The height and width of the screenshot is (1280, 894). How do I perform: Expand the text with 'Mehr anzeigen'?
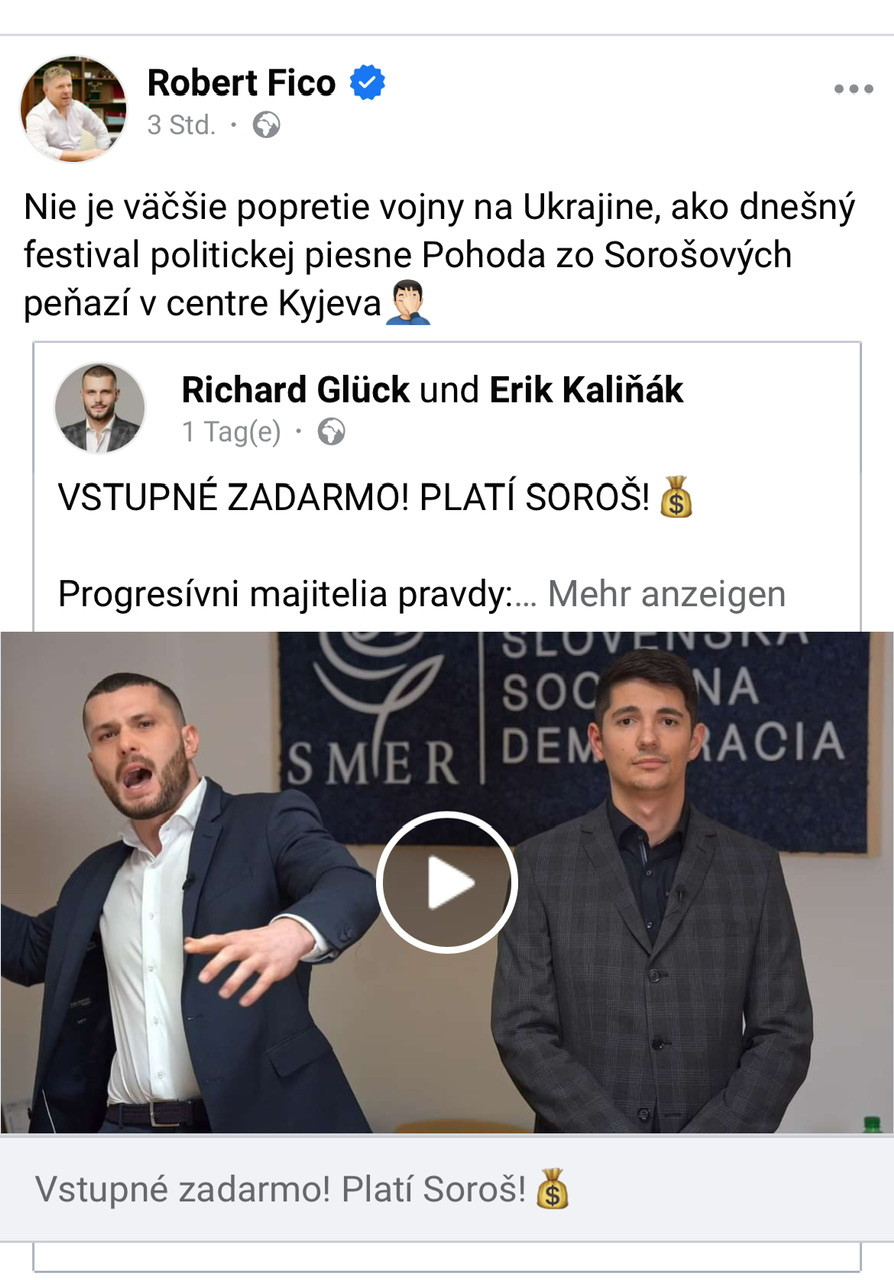(666, 594)
